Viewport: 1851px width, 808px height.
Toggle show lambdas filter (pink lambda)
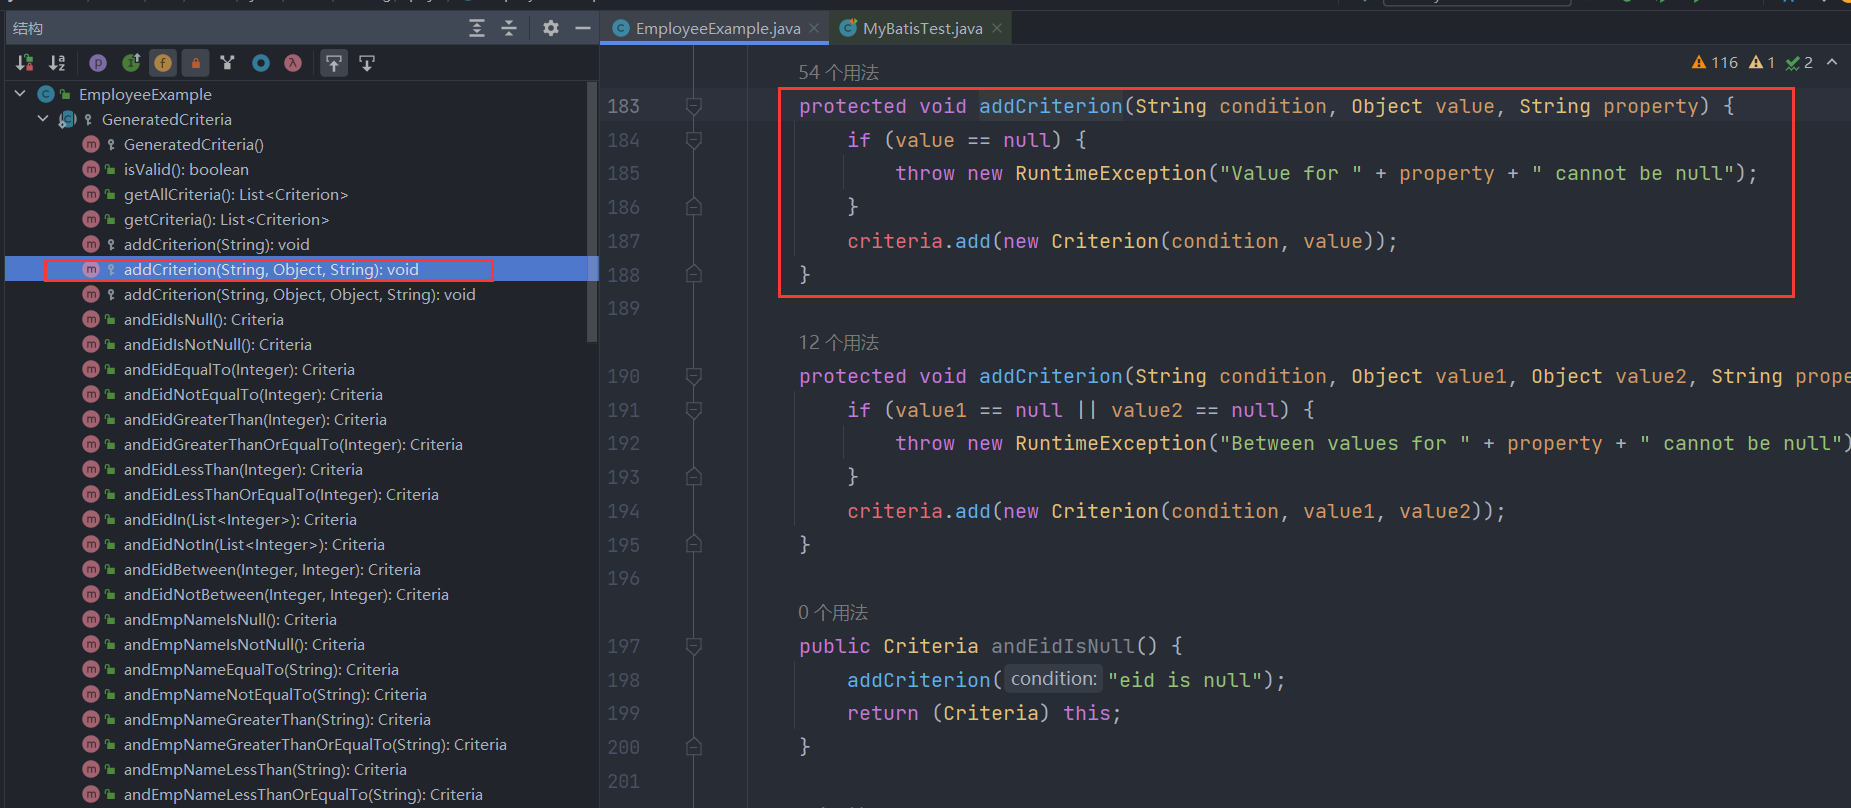(293, 63)
